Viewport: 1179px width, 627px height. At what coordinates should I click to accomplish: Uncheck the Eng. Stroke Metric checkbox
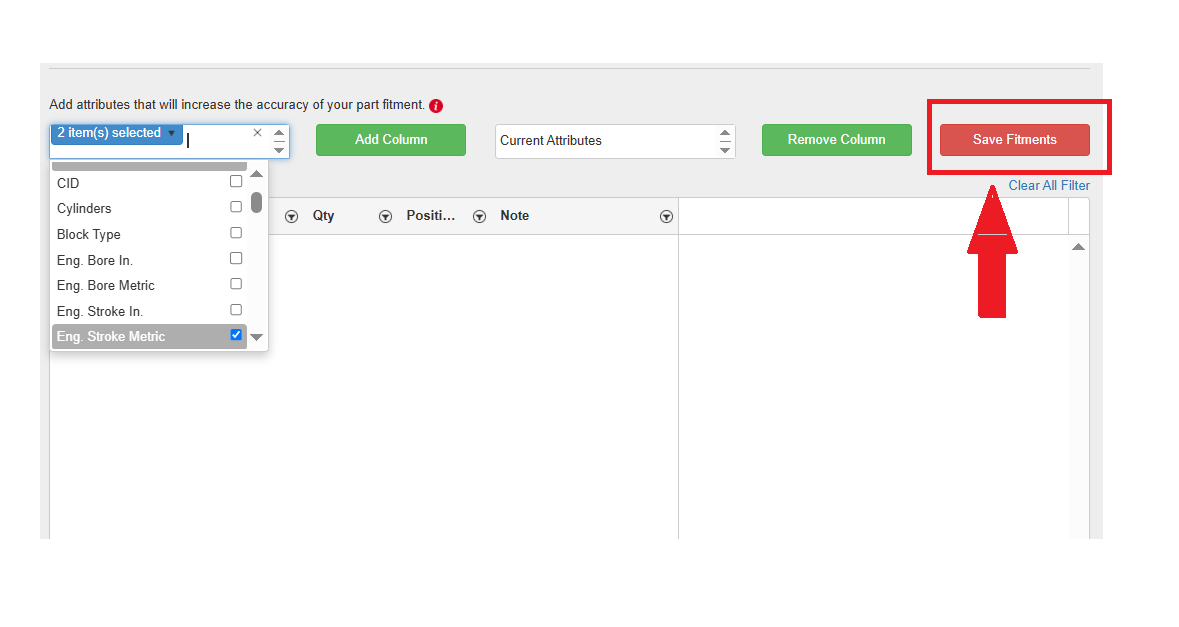click(236, 335)
